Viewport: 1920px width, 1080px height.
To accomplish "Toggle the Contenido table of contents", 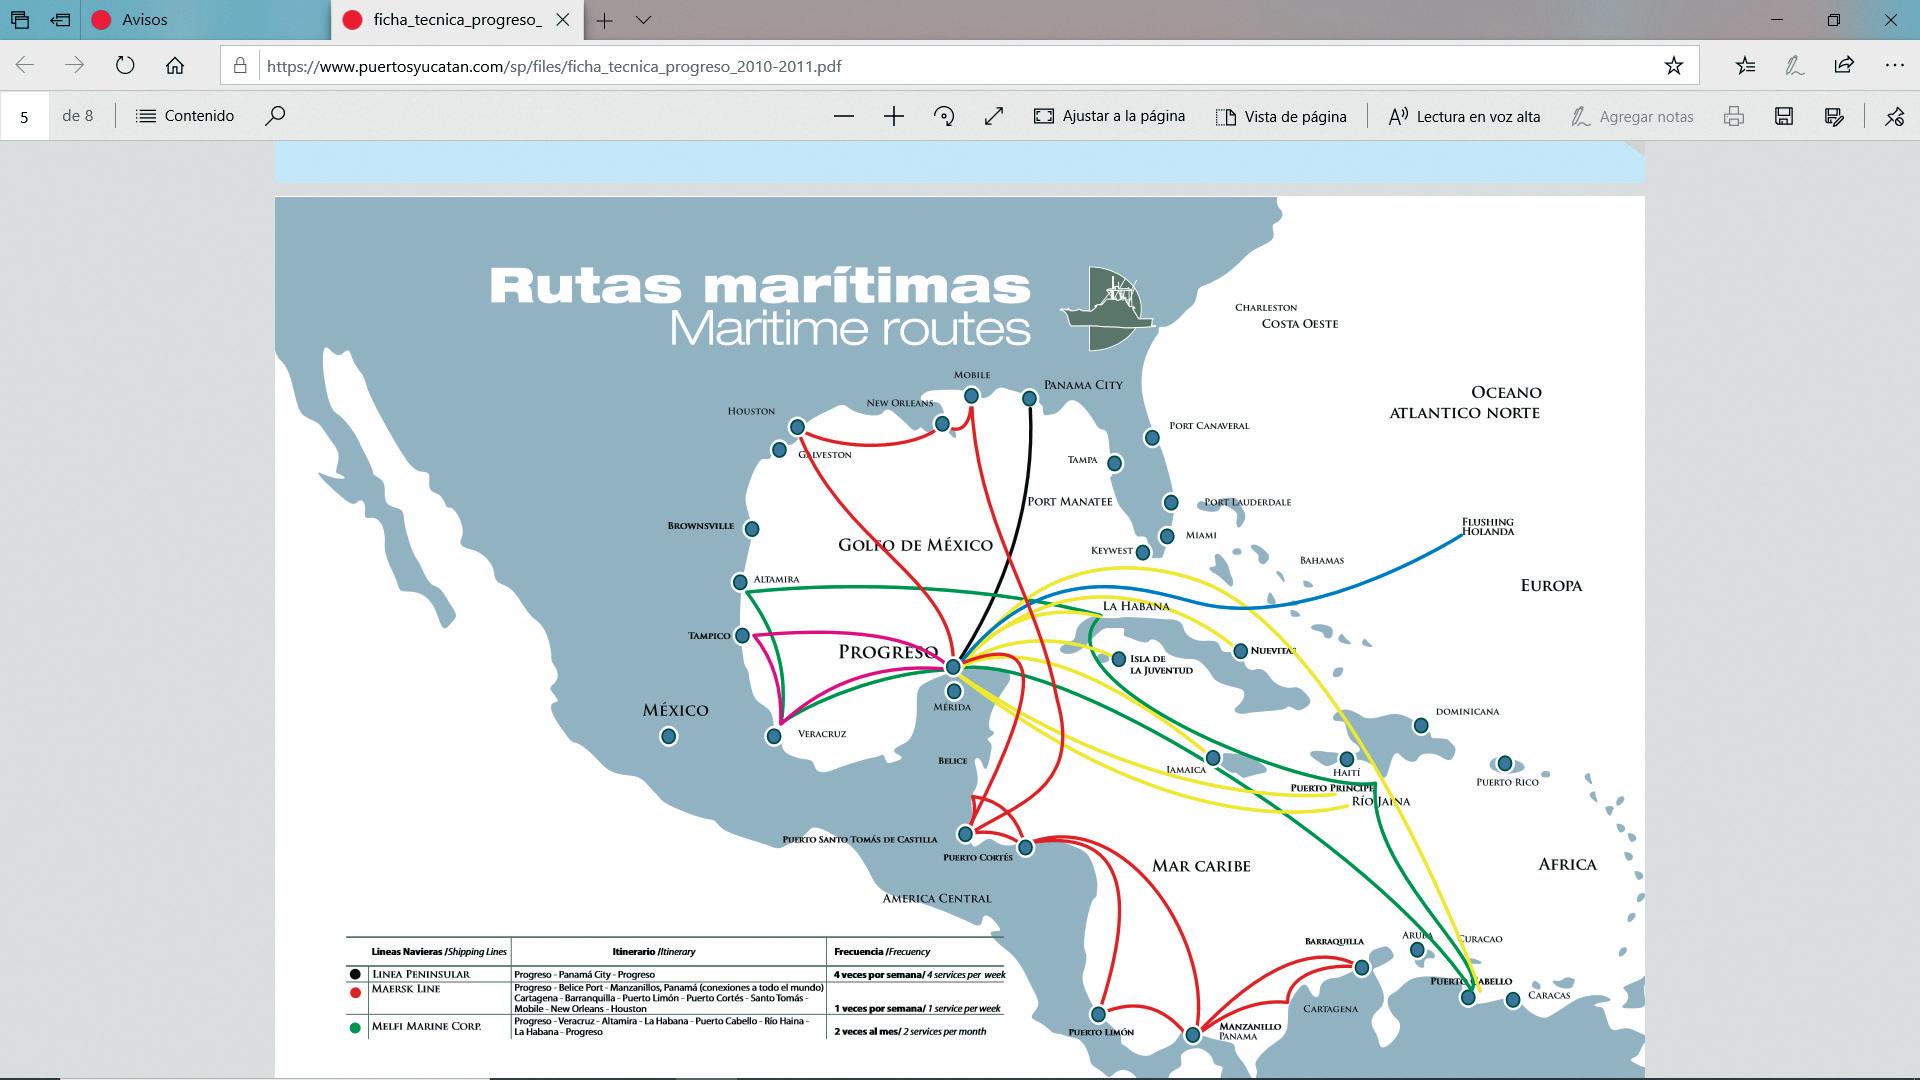I will point(185,116).
